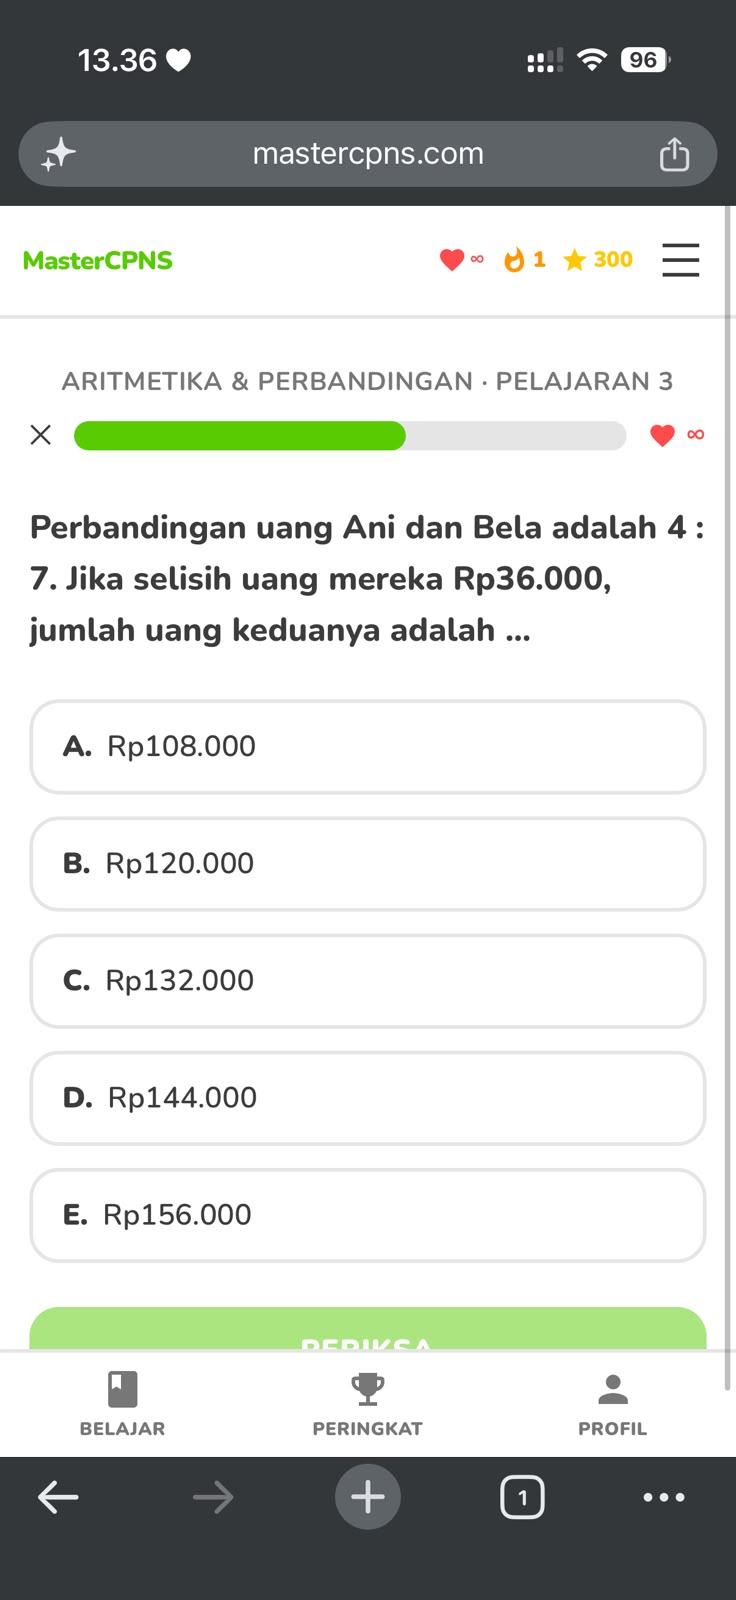Image resolution: width=736 pixels, height=1600 pixels.
Task: Choose answer E. Rp156.000
Action: [368, 1215]
